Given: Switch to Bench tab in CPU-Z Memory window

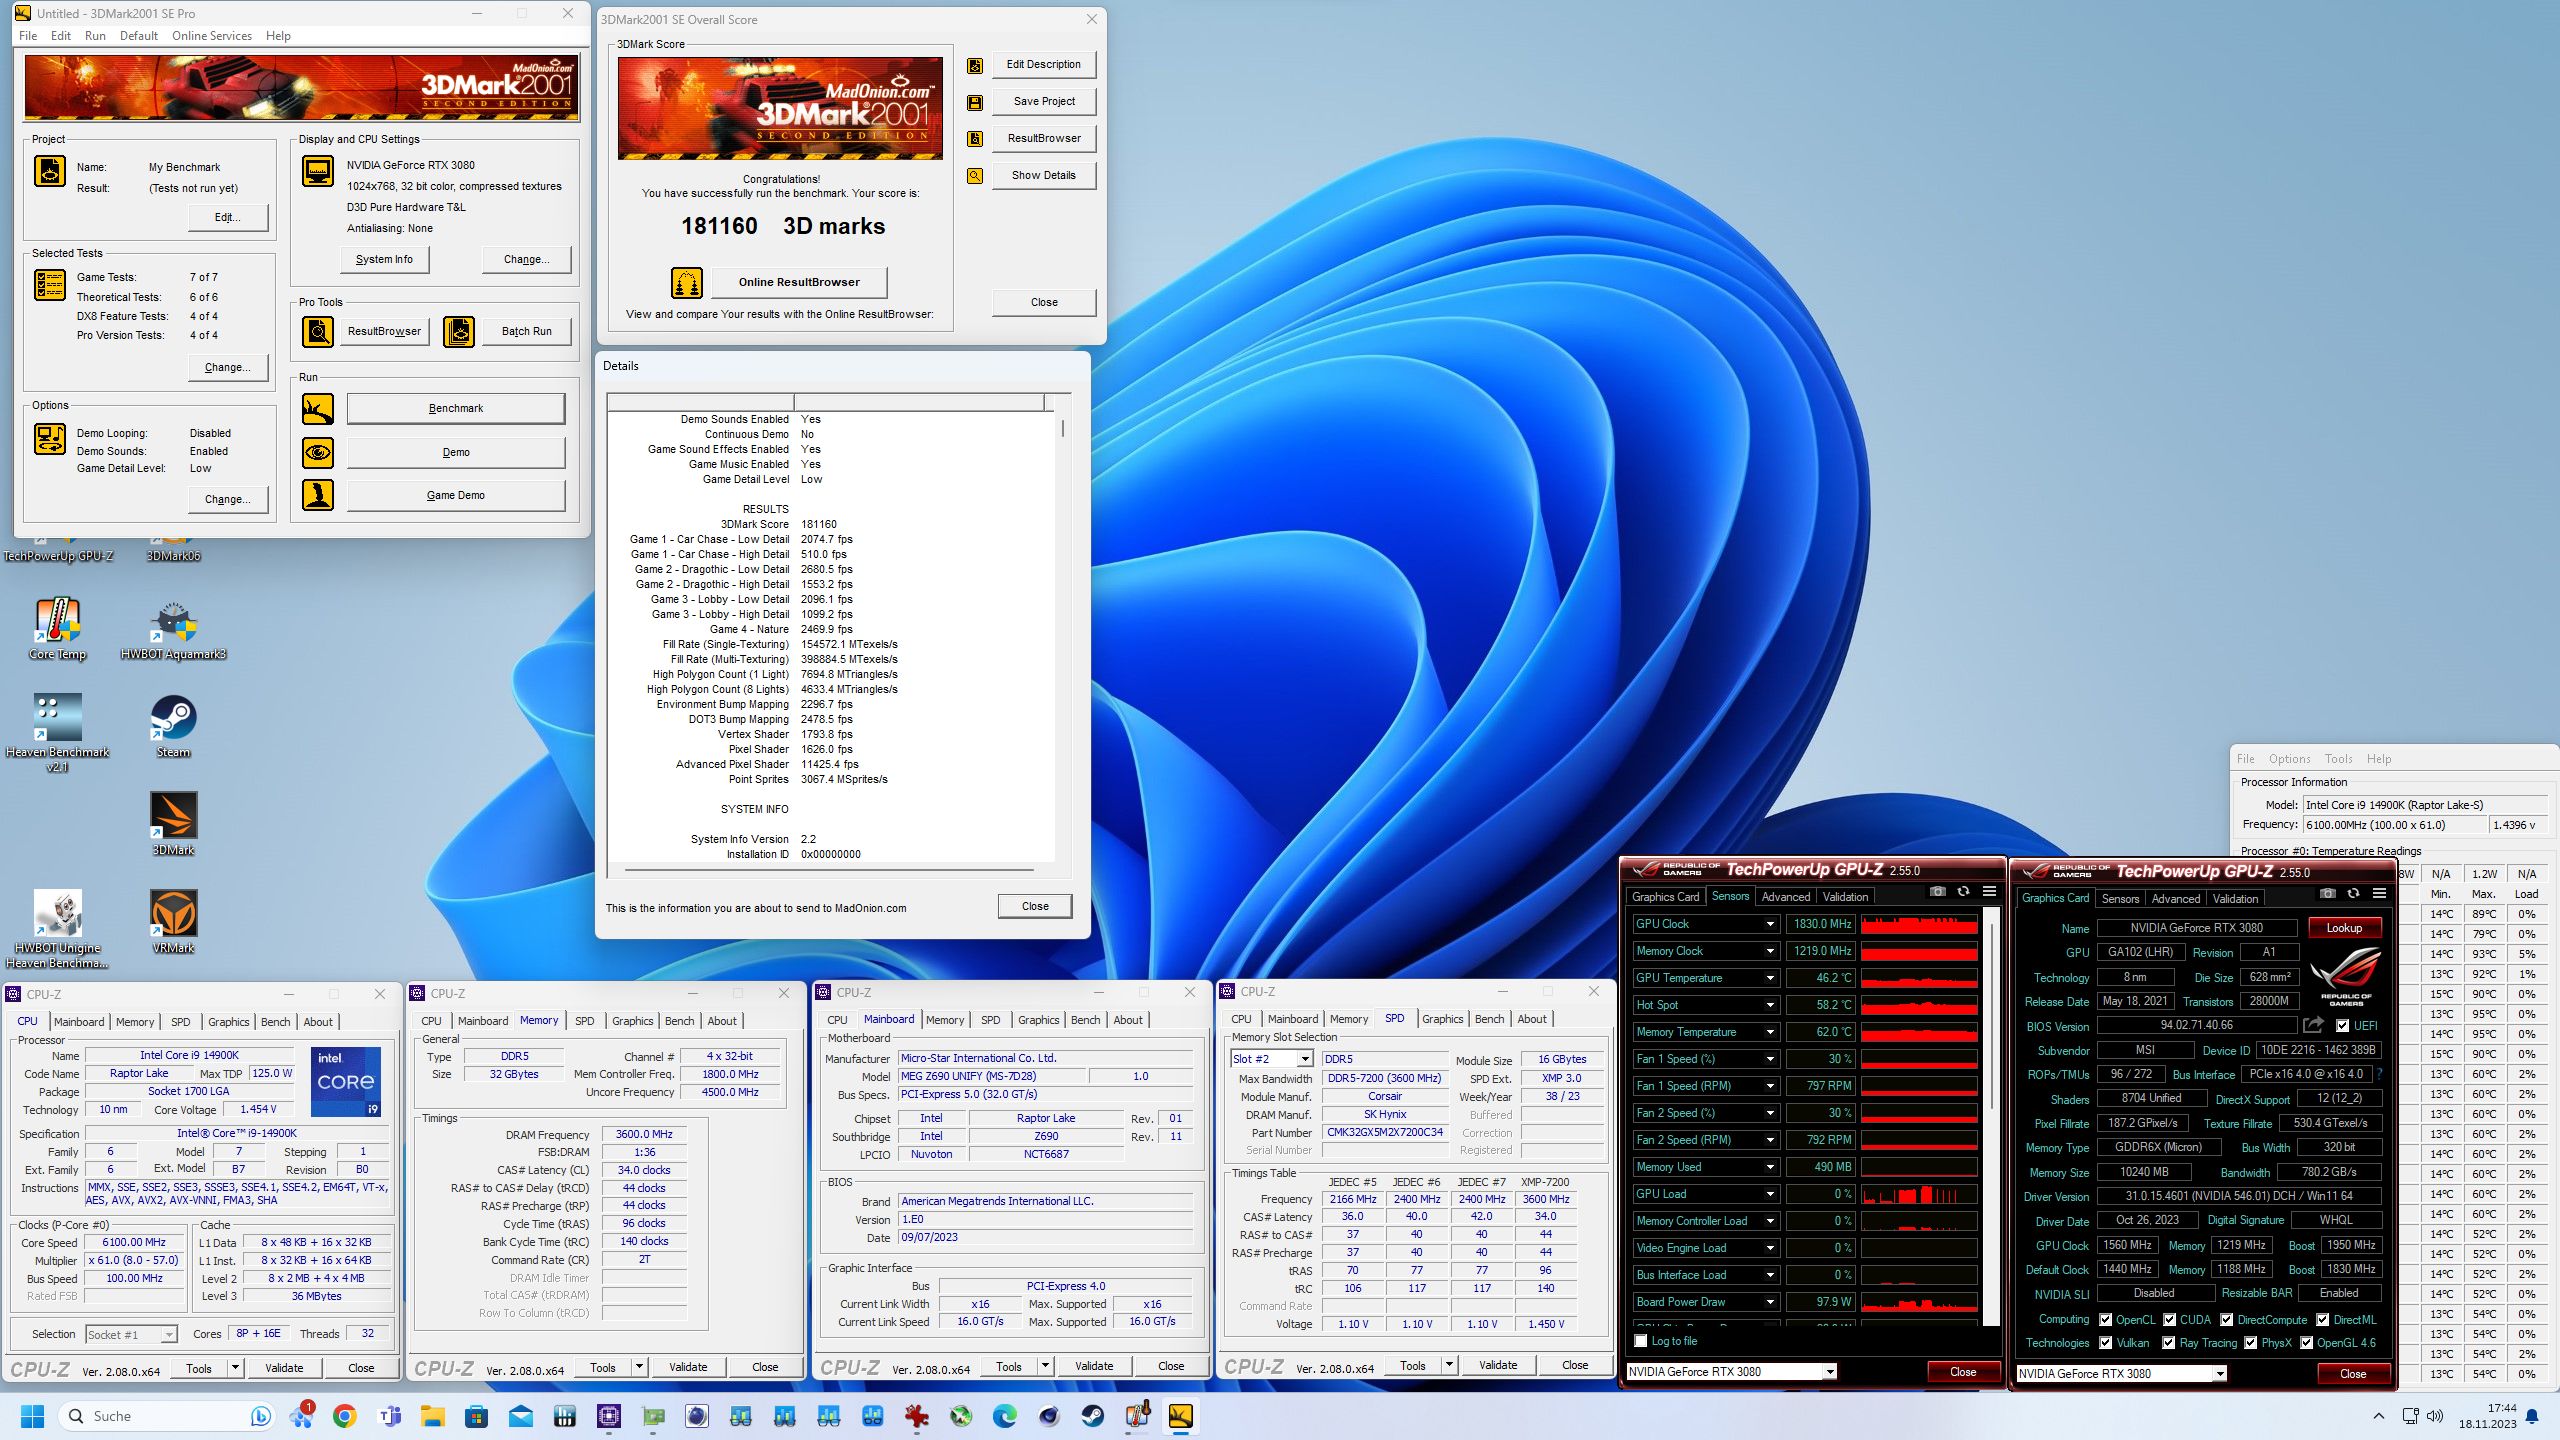Looking at the screenshot, I should pos(679,1021).
